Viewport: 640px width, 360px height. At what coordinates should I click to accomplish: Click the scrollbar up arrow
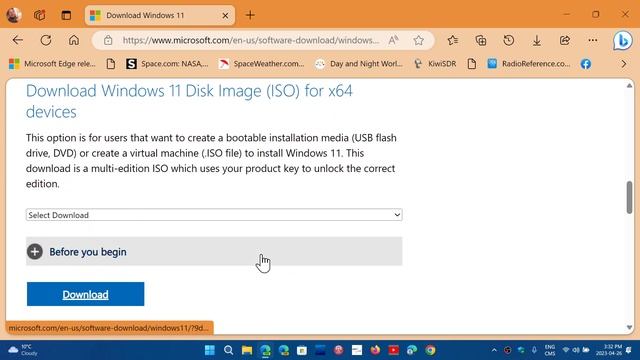(x=629, y=85)
